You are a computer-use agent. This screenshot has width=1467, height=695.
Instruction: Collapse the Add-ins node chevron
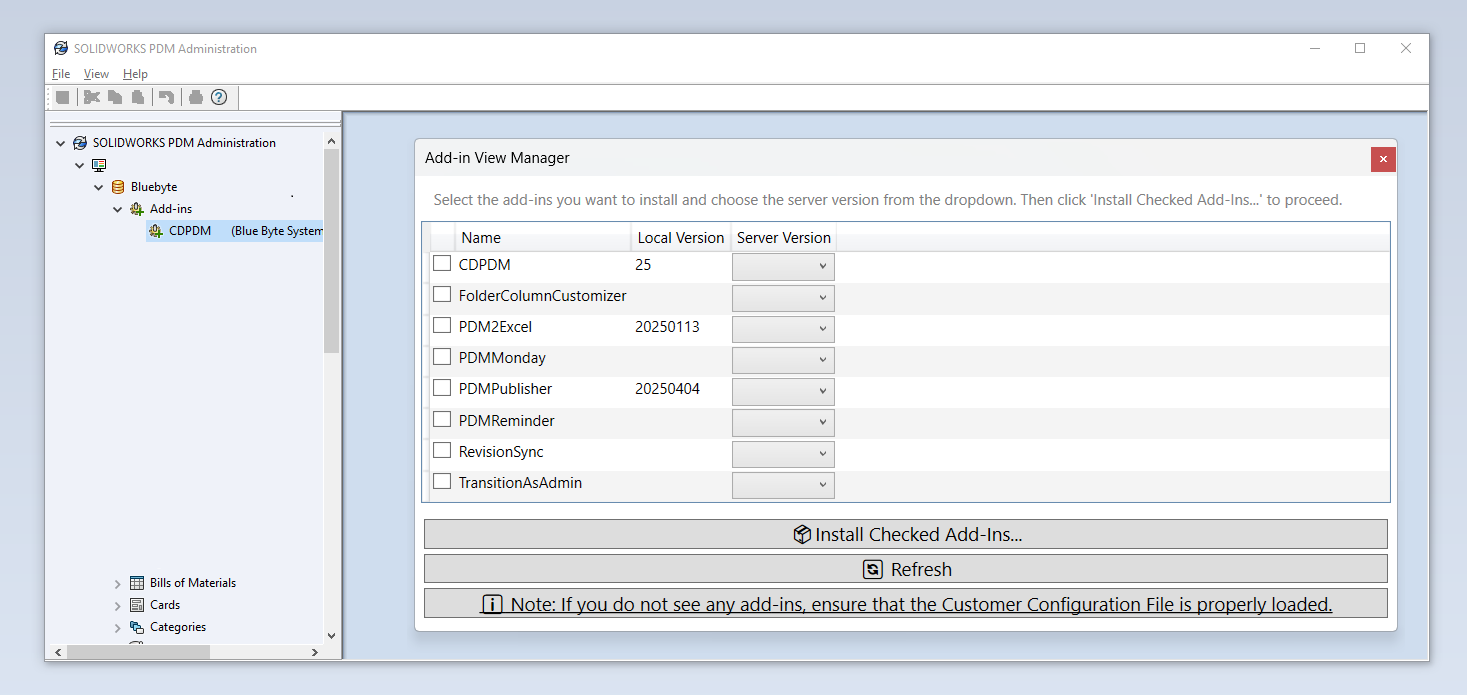pyautogui.click(x=118, y=209)
